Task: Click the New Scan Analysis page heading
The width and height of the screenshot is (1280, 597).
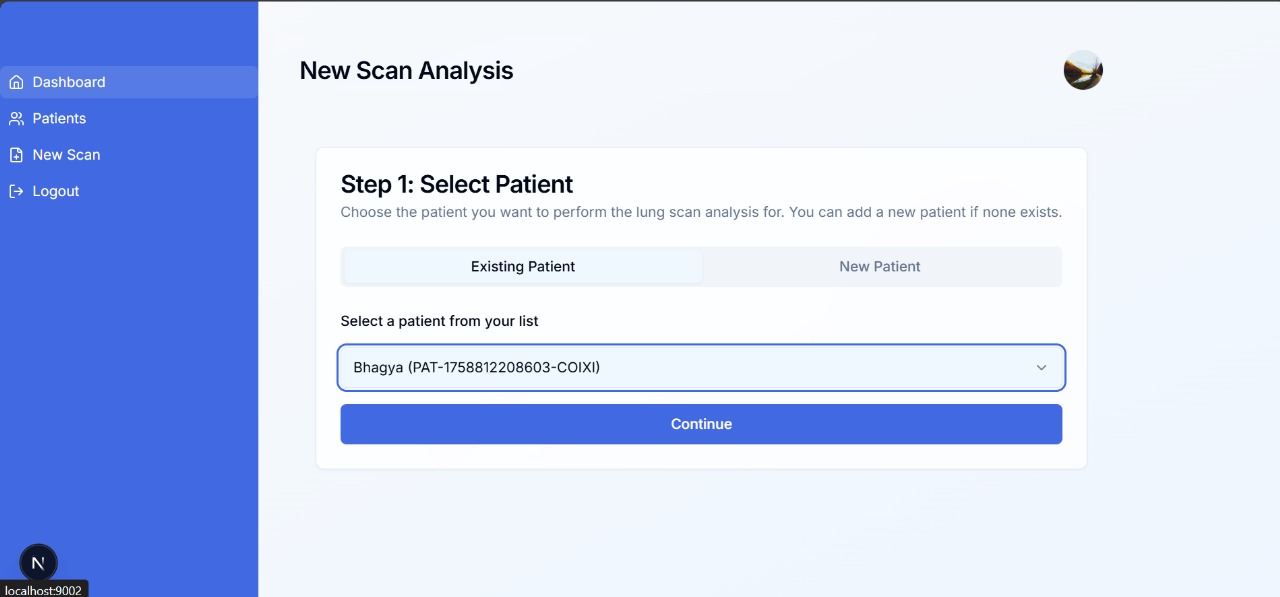Action: click(x=406, y=71)
